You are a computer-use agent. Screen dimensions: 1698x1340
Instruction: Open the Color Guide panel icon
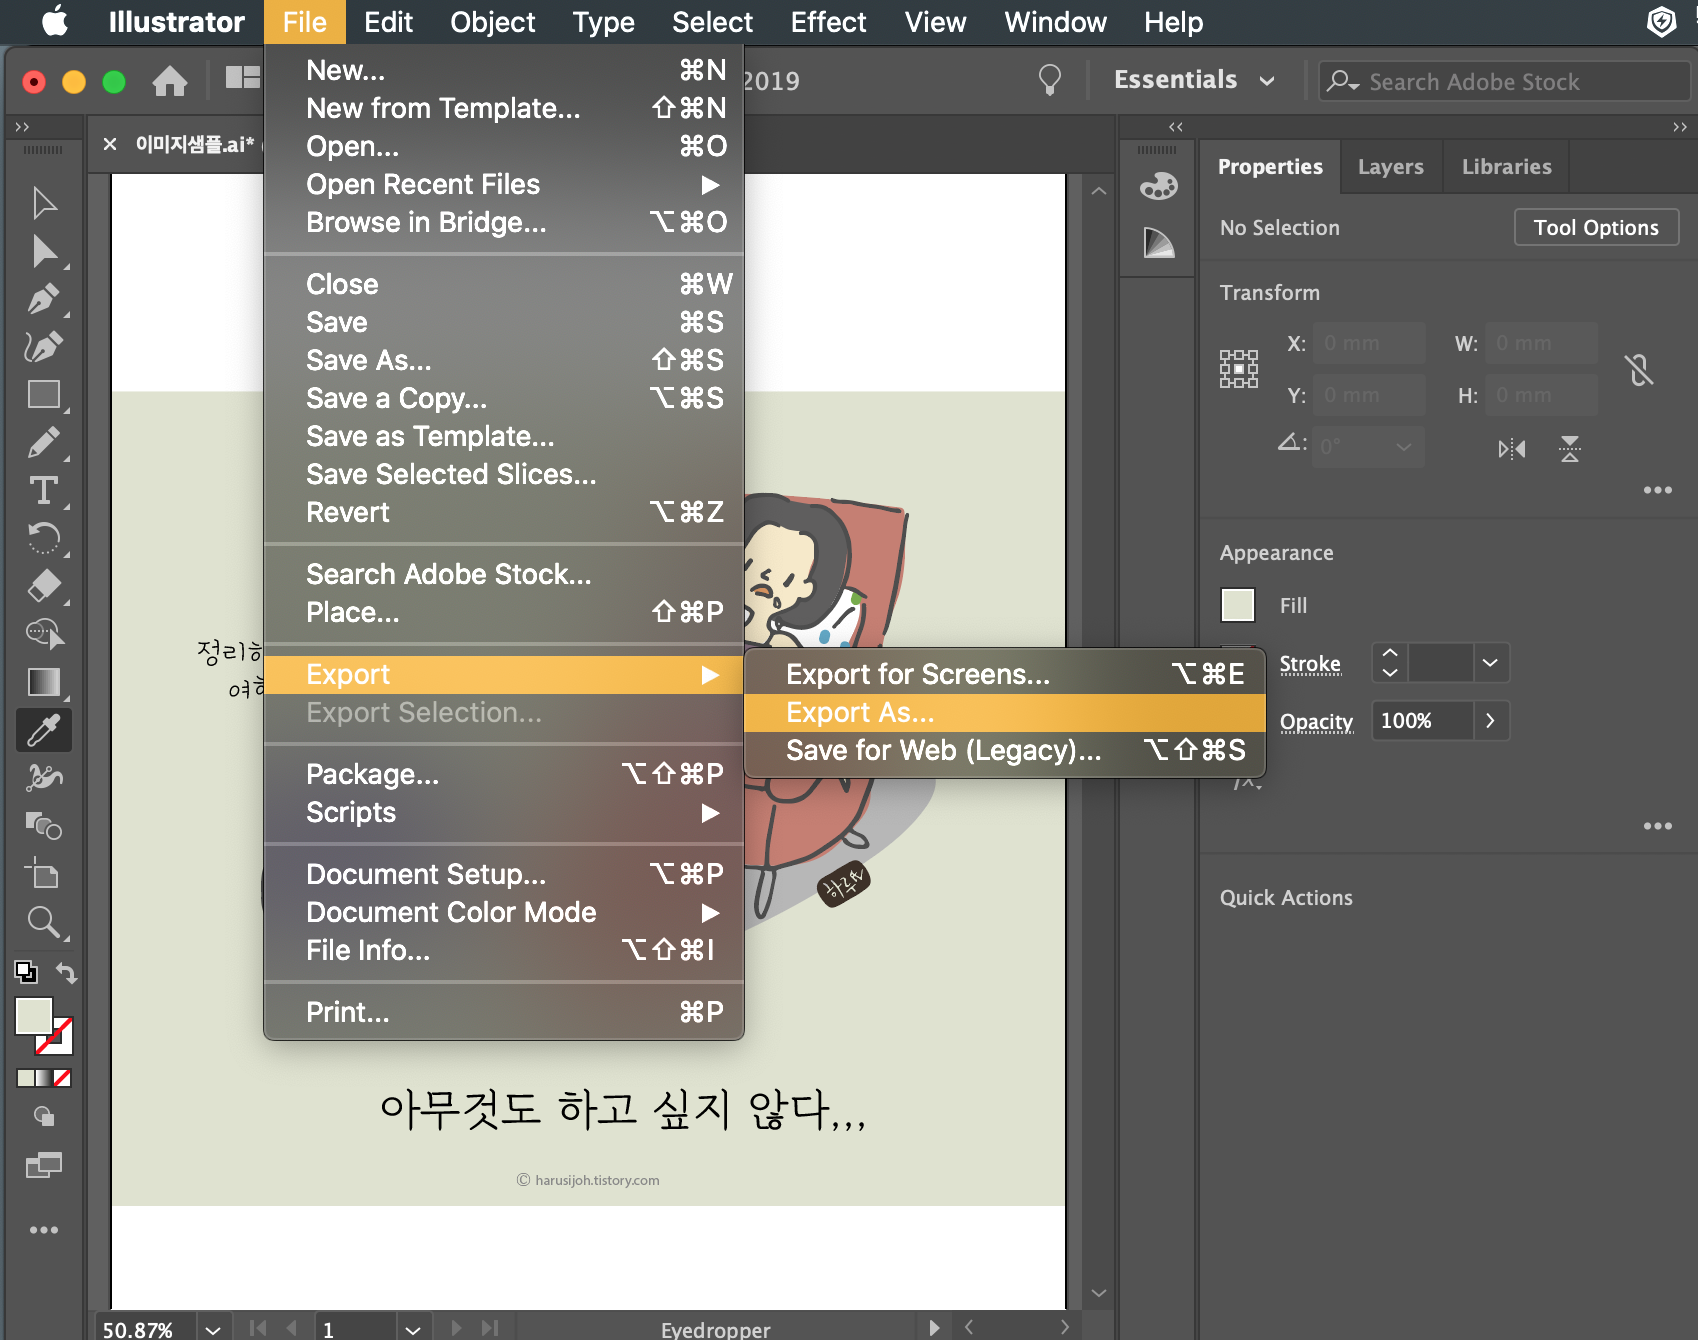(x=1159, y=242)
